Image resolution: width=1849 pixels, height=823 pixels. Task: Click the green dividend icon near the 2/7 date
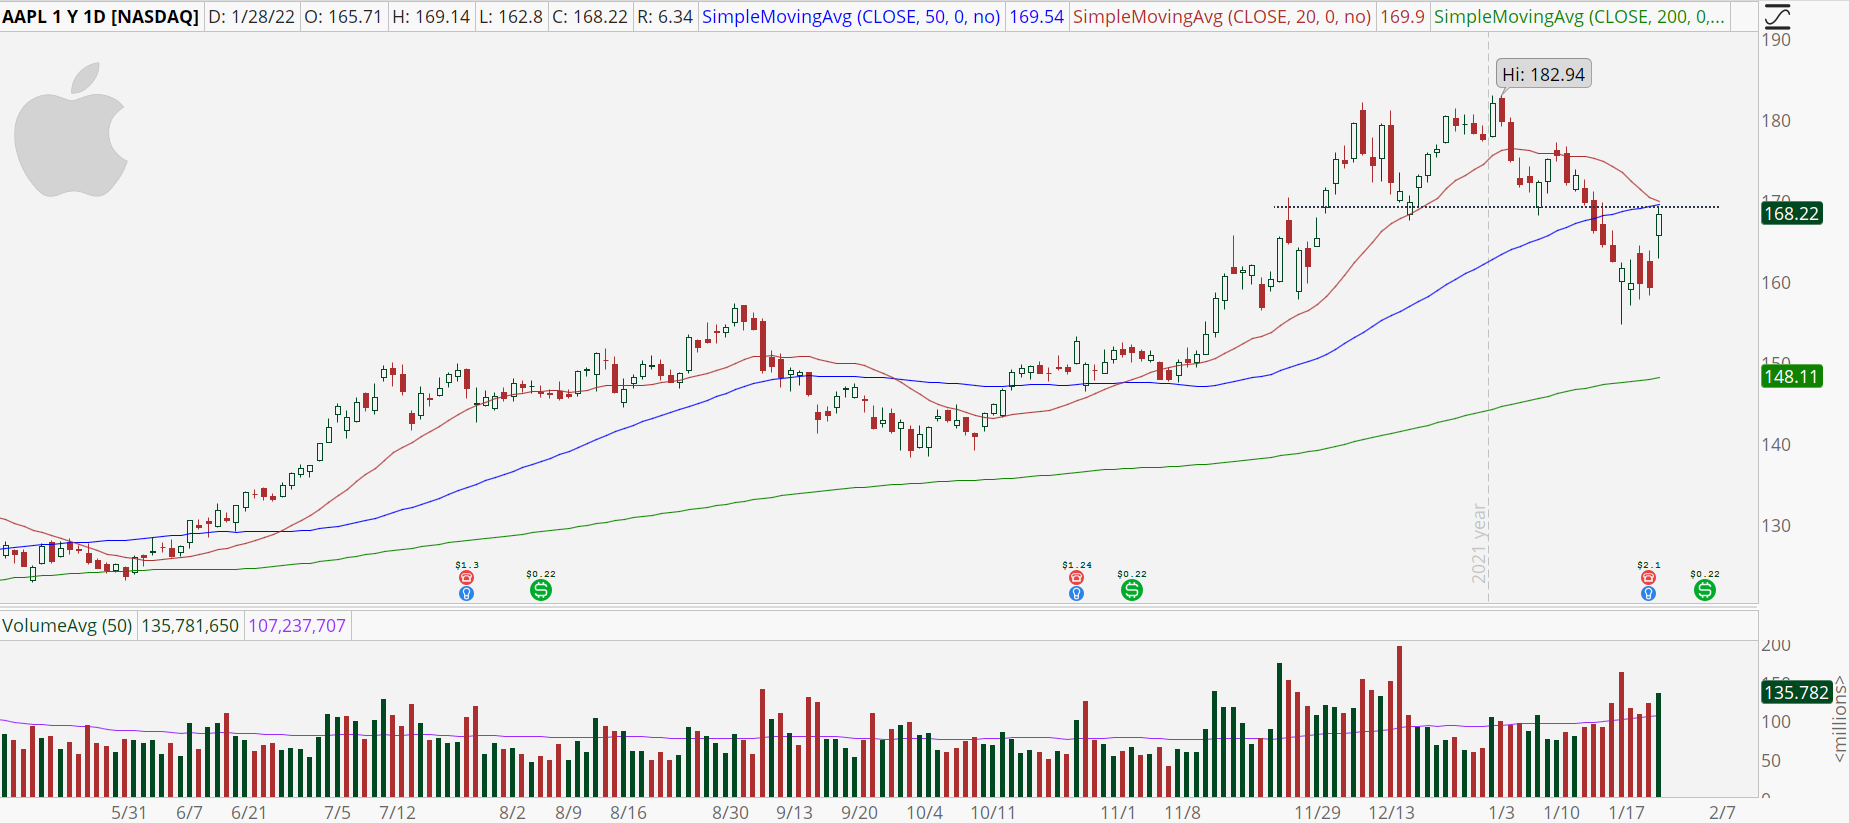(1705, 590)
